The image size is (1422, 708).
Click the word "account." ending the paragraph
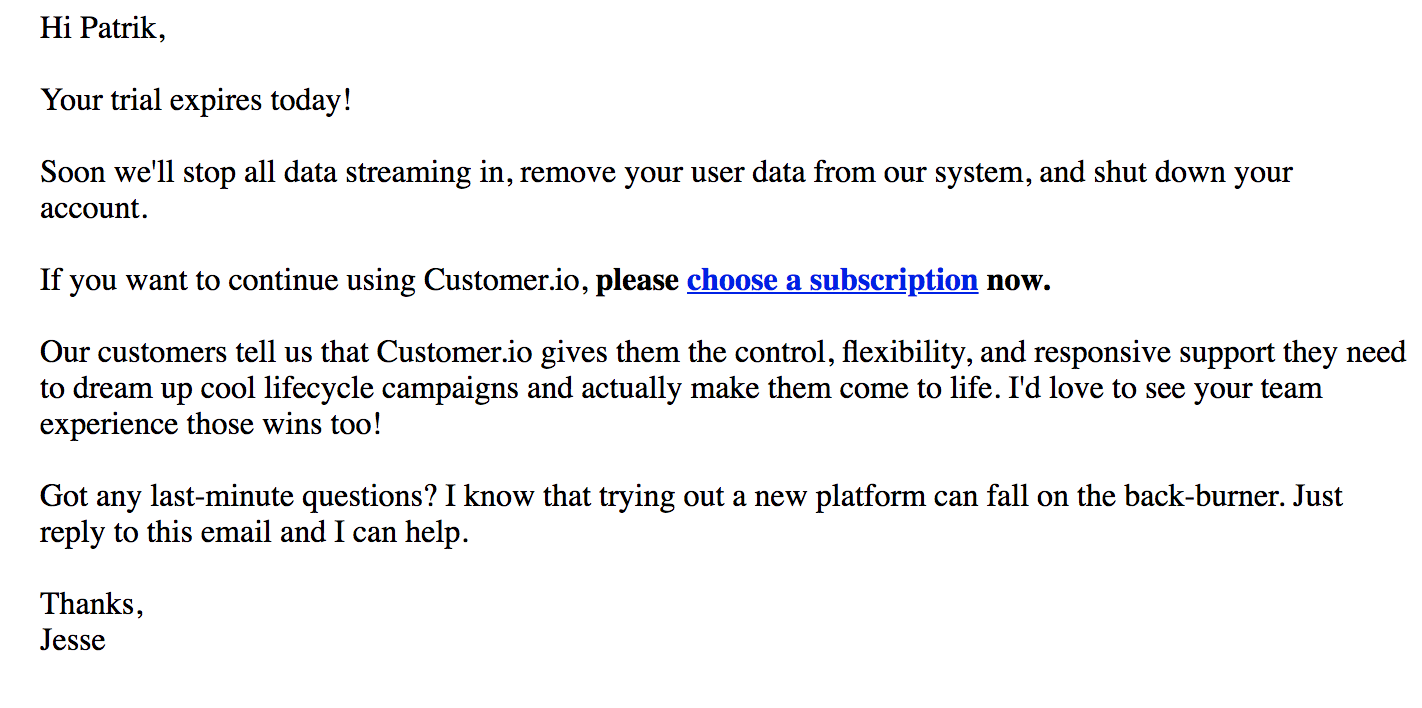pos(94,208)
